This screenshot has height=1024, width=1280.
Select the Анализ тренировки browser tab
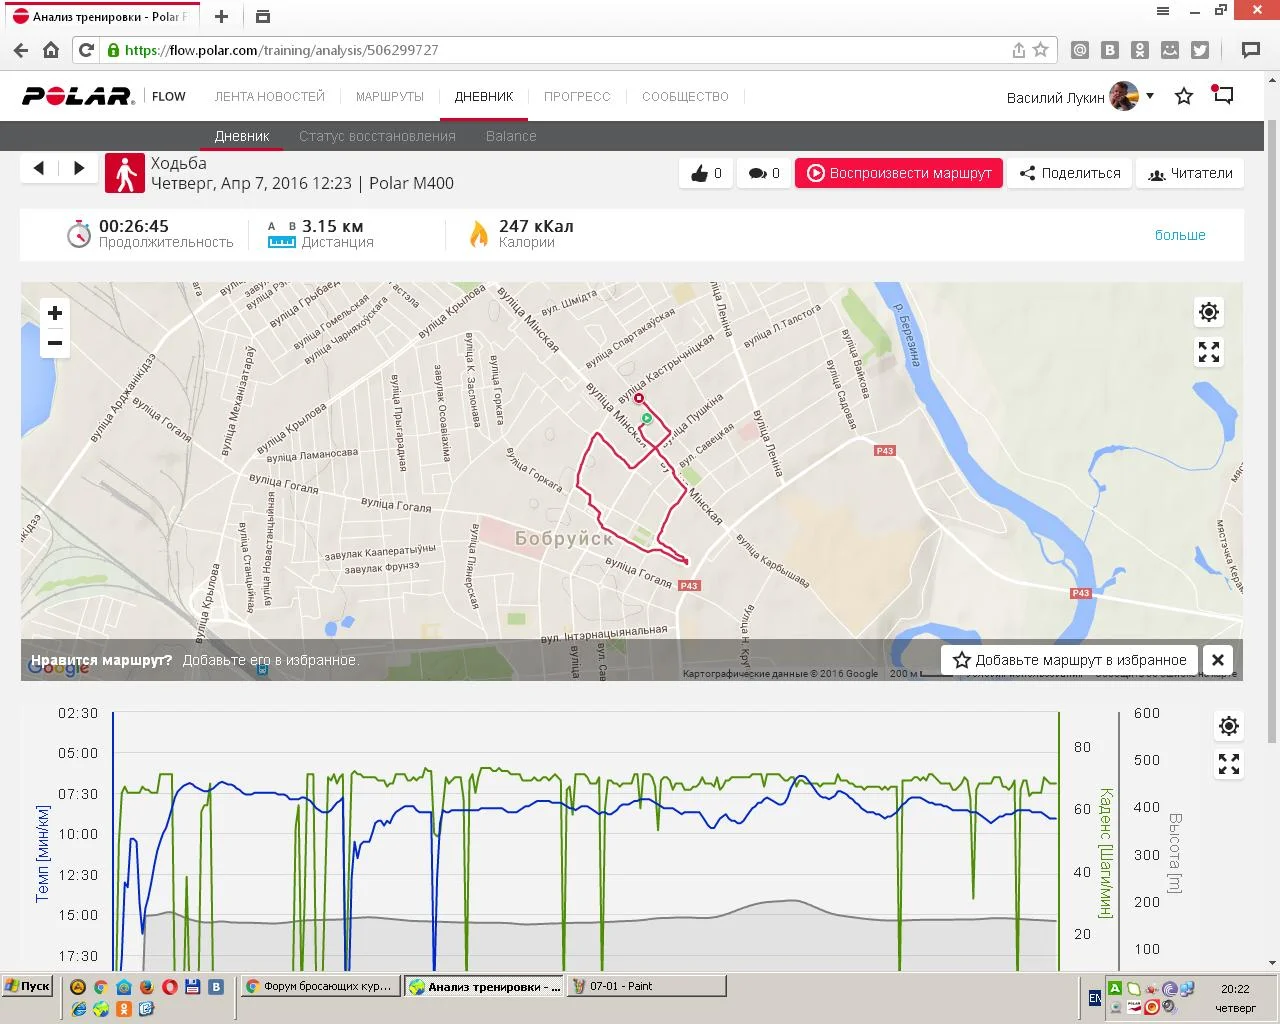click(103, 17)
